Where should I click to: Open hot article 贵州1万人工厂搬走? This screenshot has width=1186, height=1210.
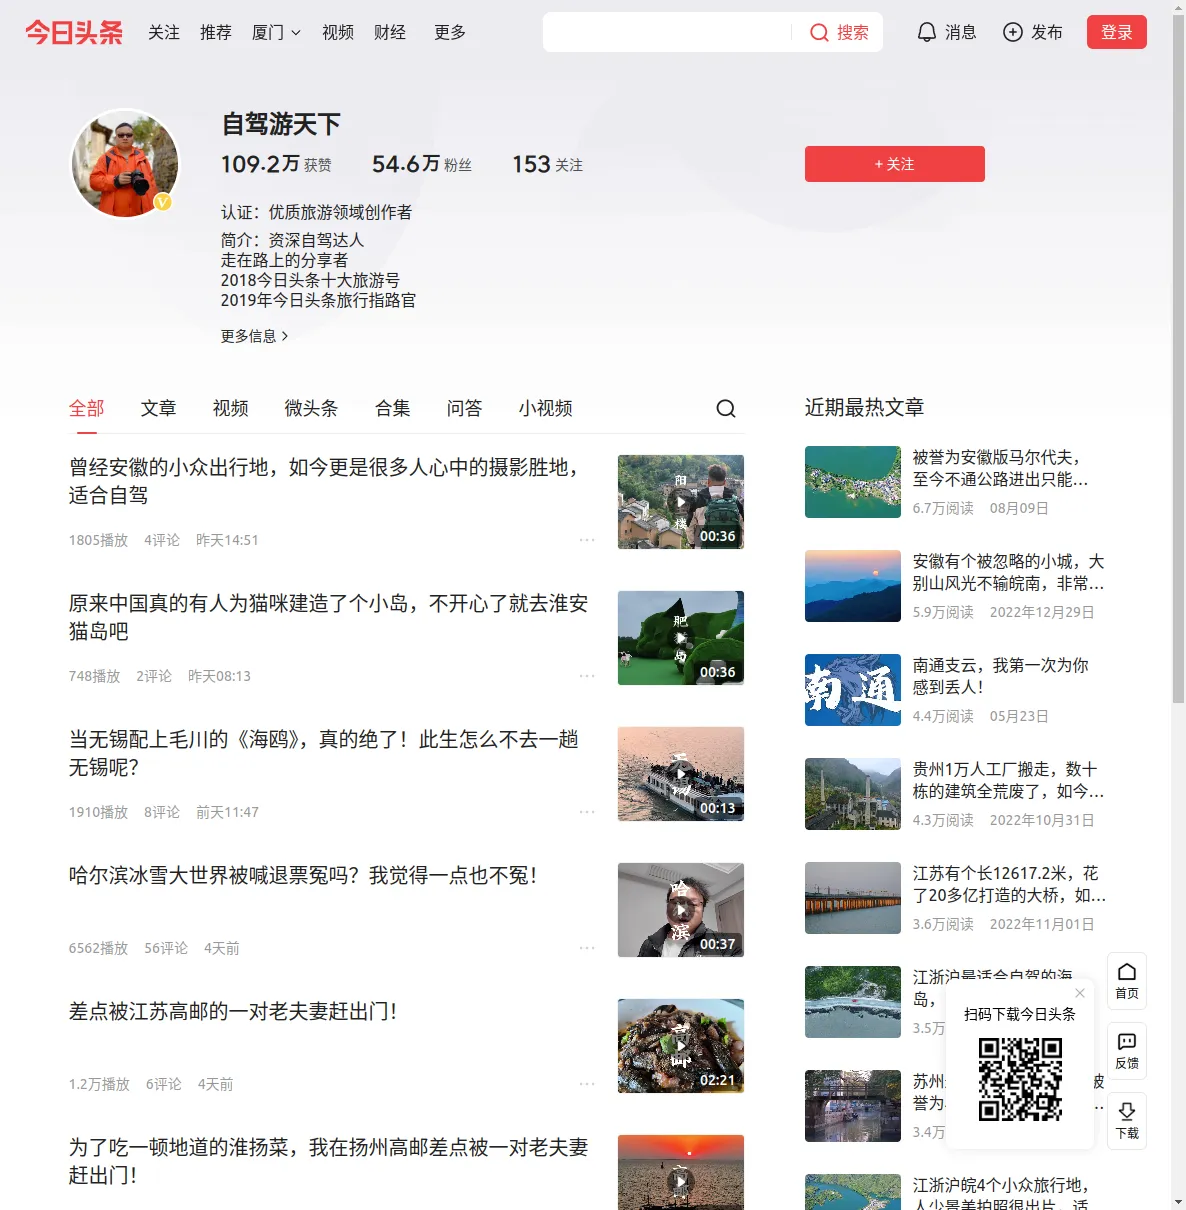1009,780
